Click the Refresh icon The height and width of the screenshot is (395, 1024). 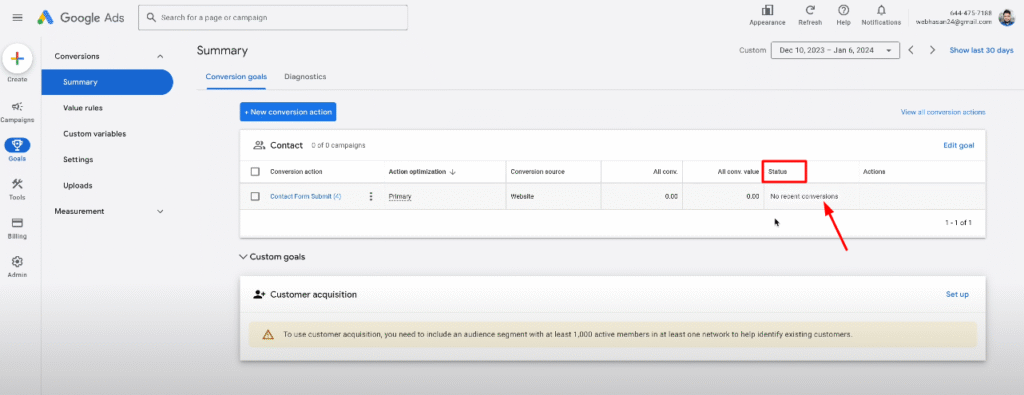[810, 10]
